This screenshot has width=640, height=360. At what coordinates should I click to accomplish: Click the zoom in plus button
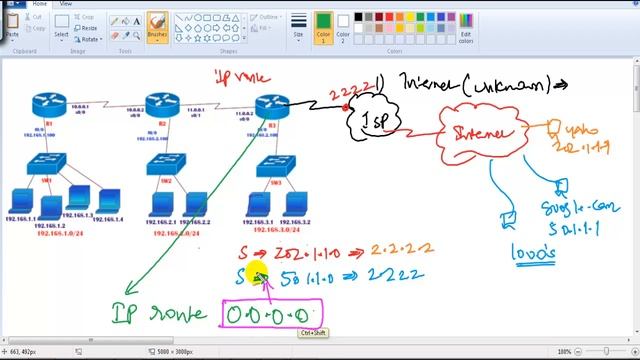click(x=635, y=351)
